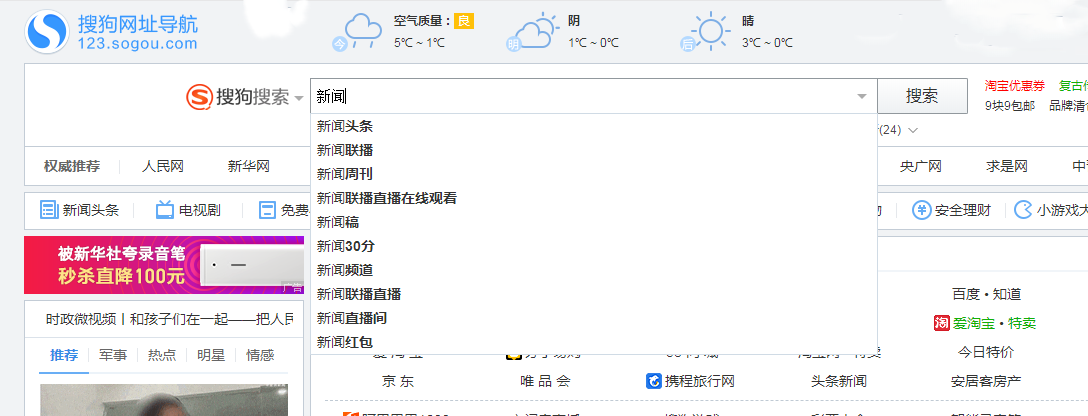This screenshot has height=416, width=1088.
Task: Switch to the 军事 news tab
Action: tap(113, 355)
